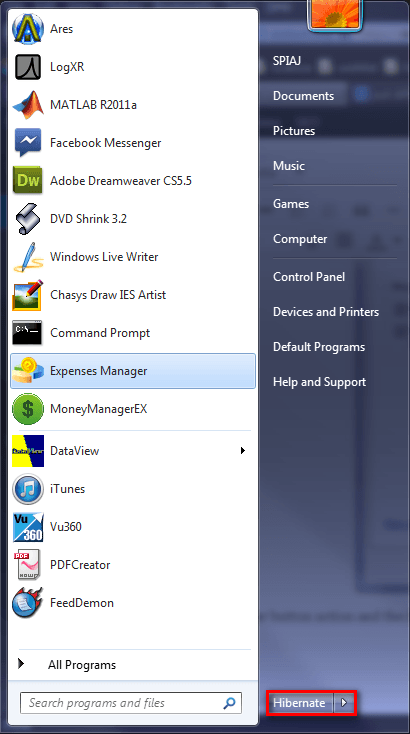Screen dimensions: 410x734
Task: Open the iTunes icon
Action: 28,489
